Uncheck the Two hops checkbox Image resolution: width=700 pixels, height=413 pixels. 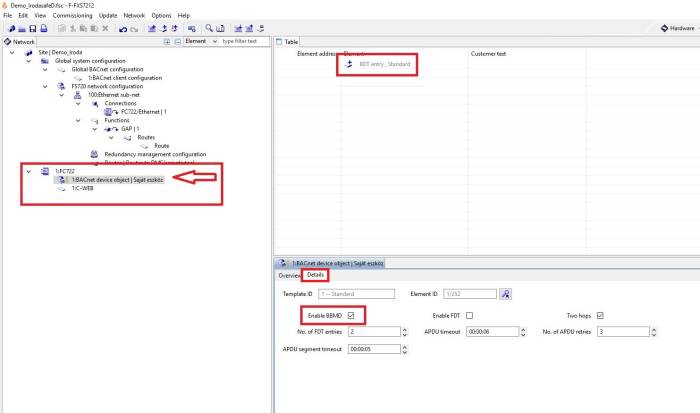pos(599,315)
